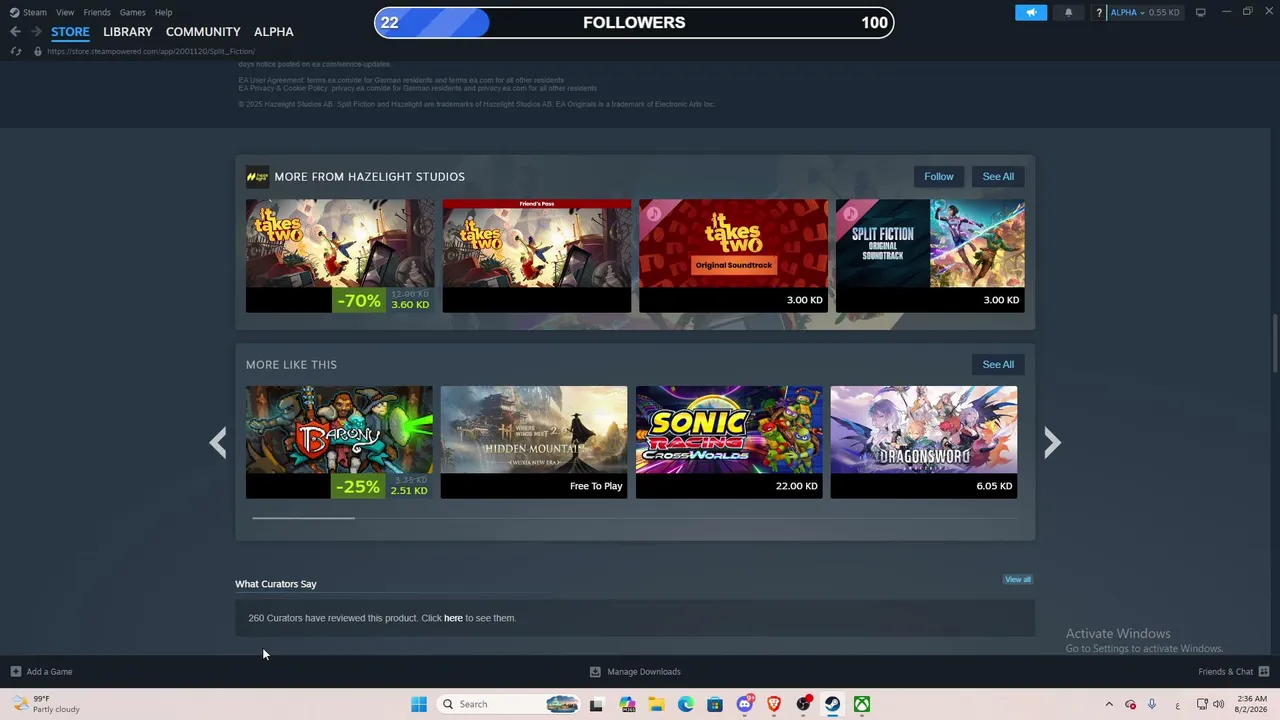Screen dimensions: 1280x720
Task: Show hidden system tray icons
Action: tap(1108, 704)
